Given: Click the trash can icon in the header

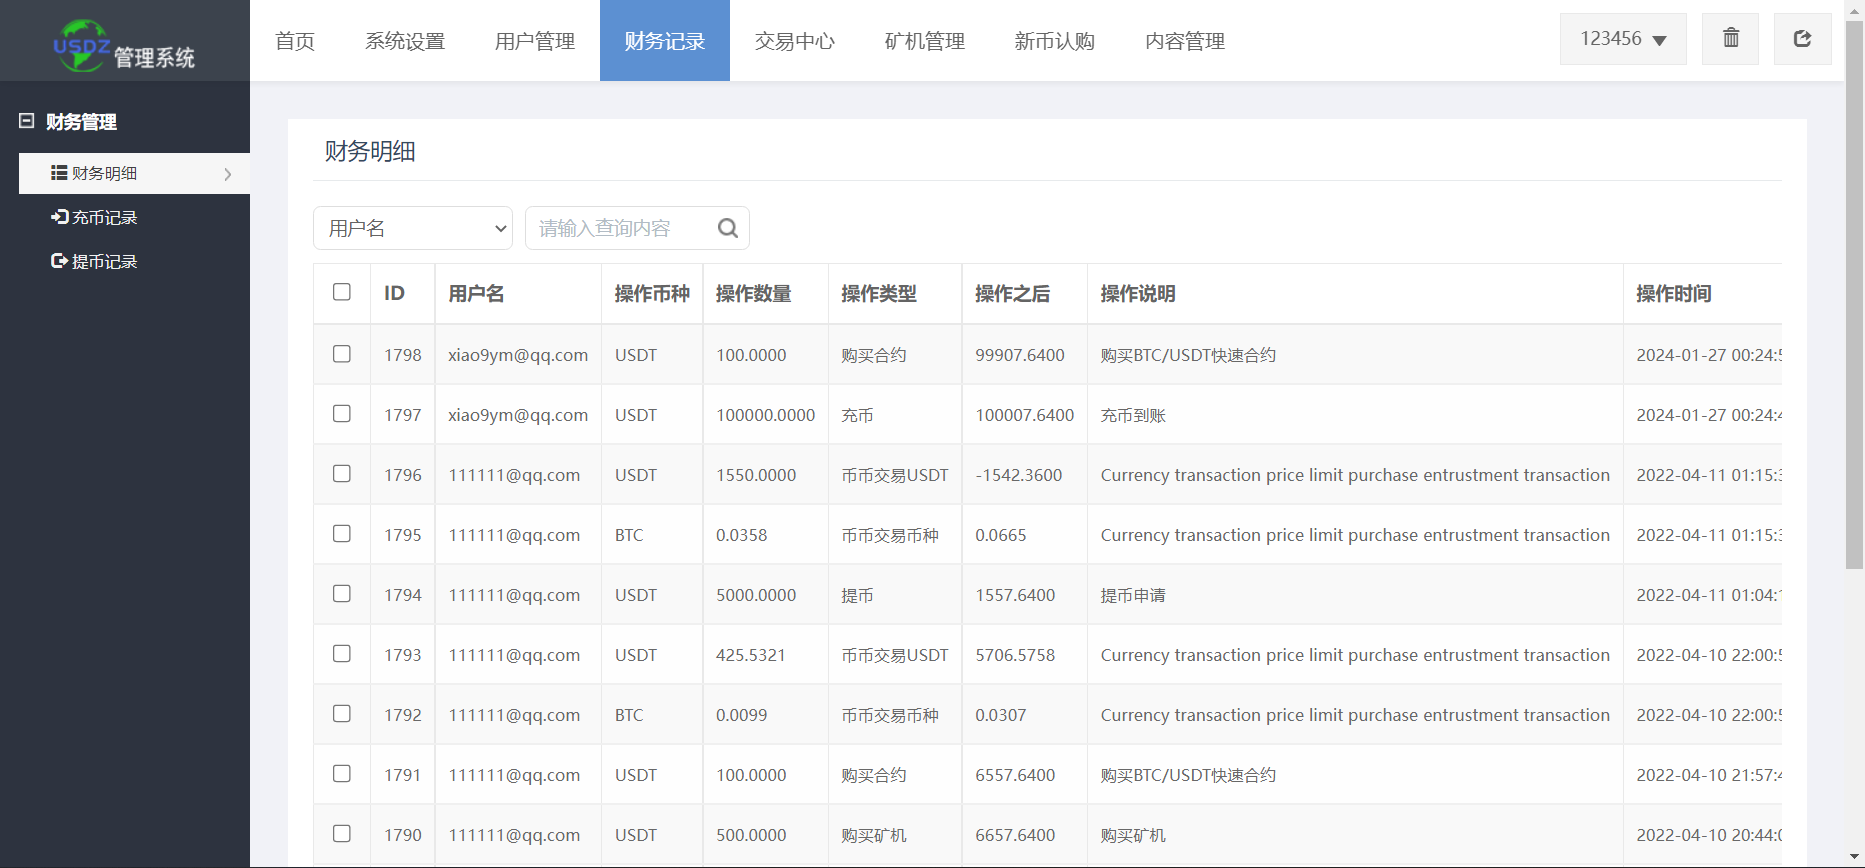Looking at the screenshot, I should pyautogui.click(x=1730, y=38).
